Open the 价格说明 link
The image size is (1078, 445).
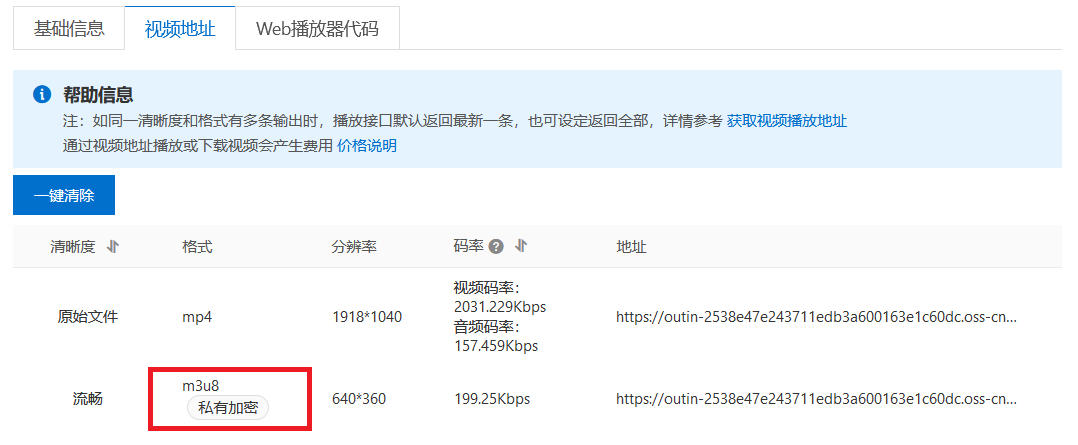point(366,146)
